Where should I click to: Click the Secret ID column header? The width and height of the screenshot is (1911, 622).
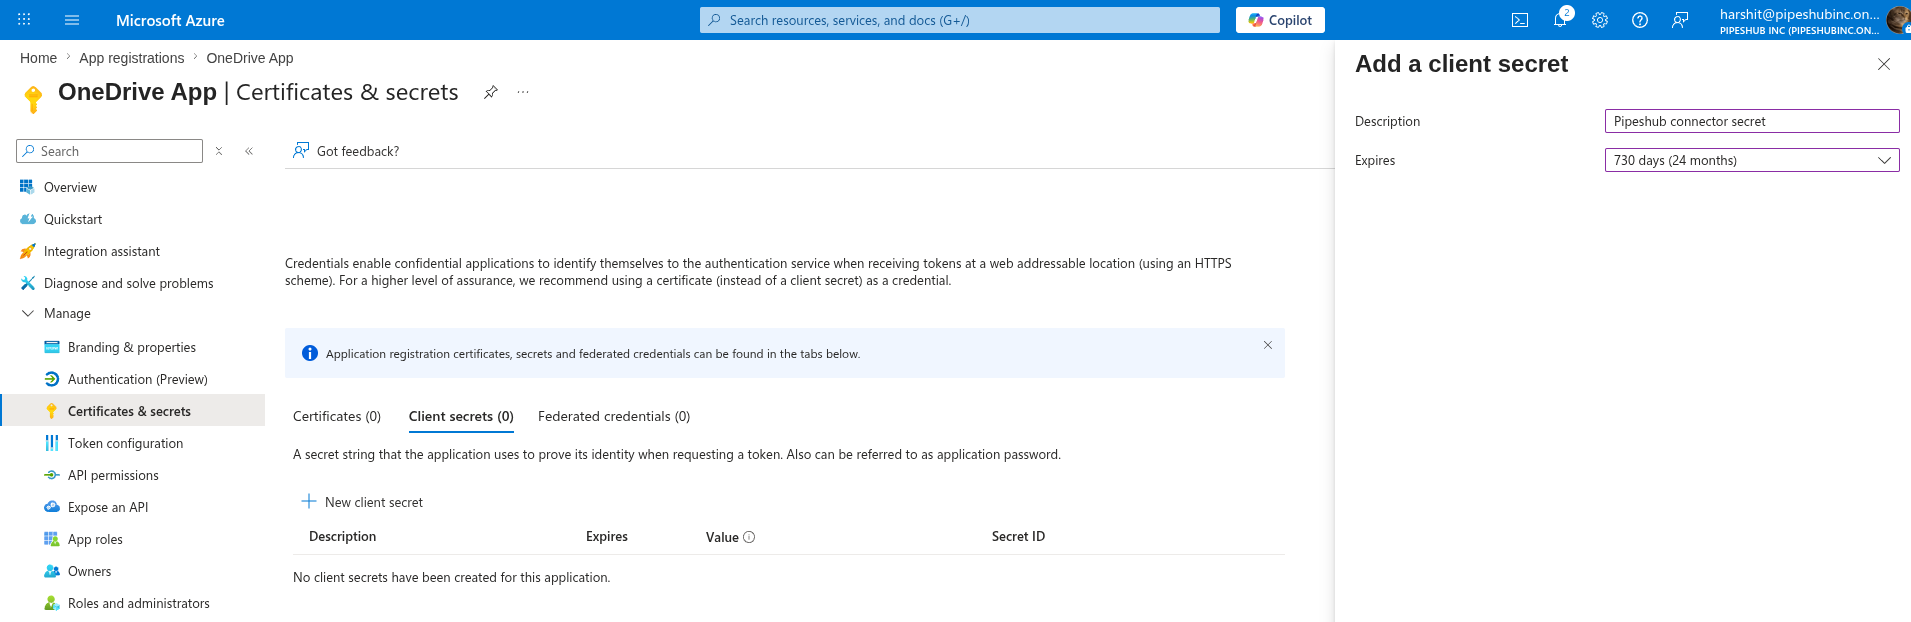tap(1018, 536)
